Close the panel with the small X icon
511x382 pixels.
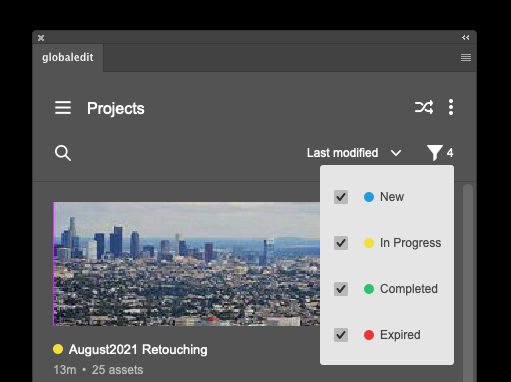click(x=41, y=38)
